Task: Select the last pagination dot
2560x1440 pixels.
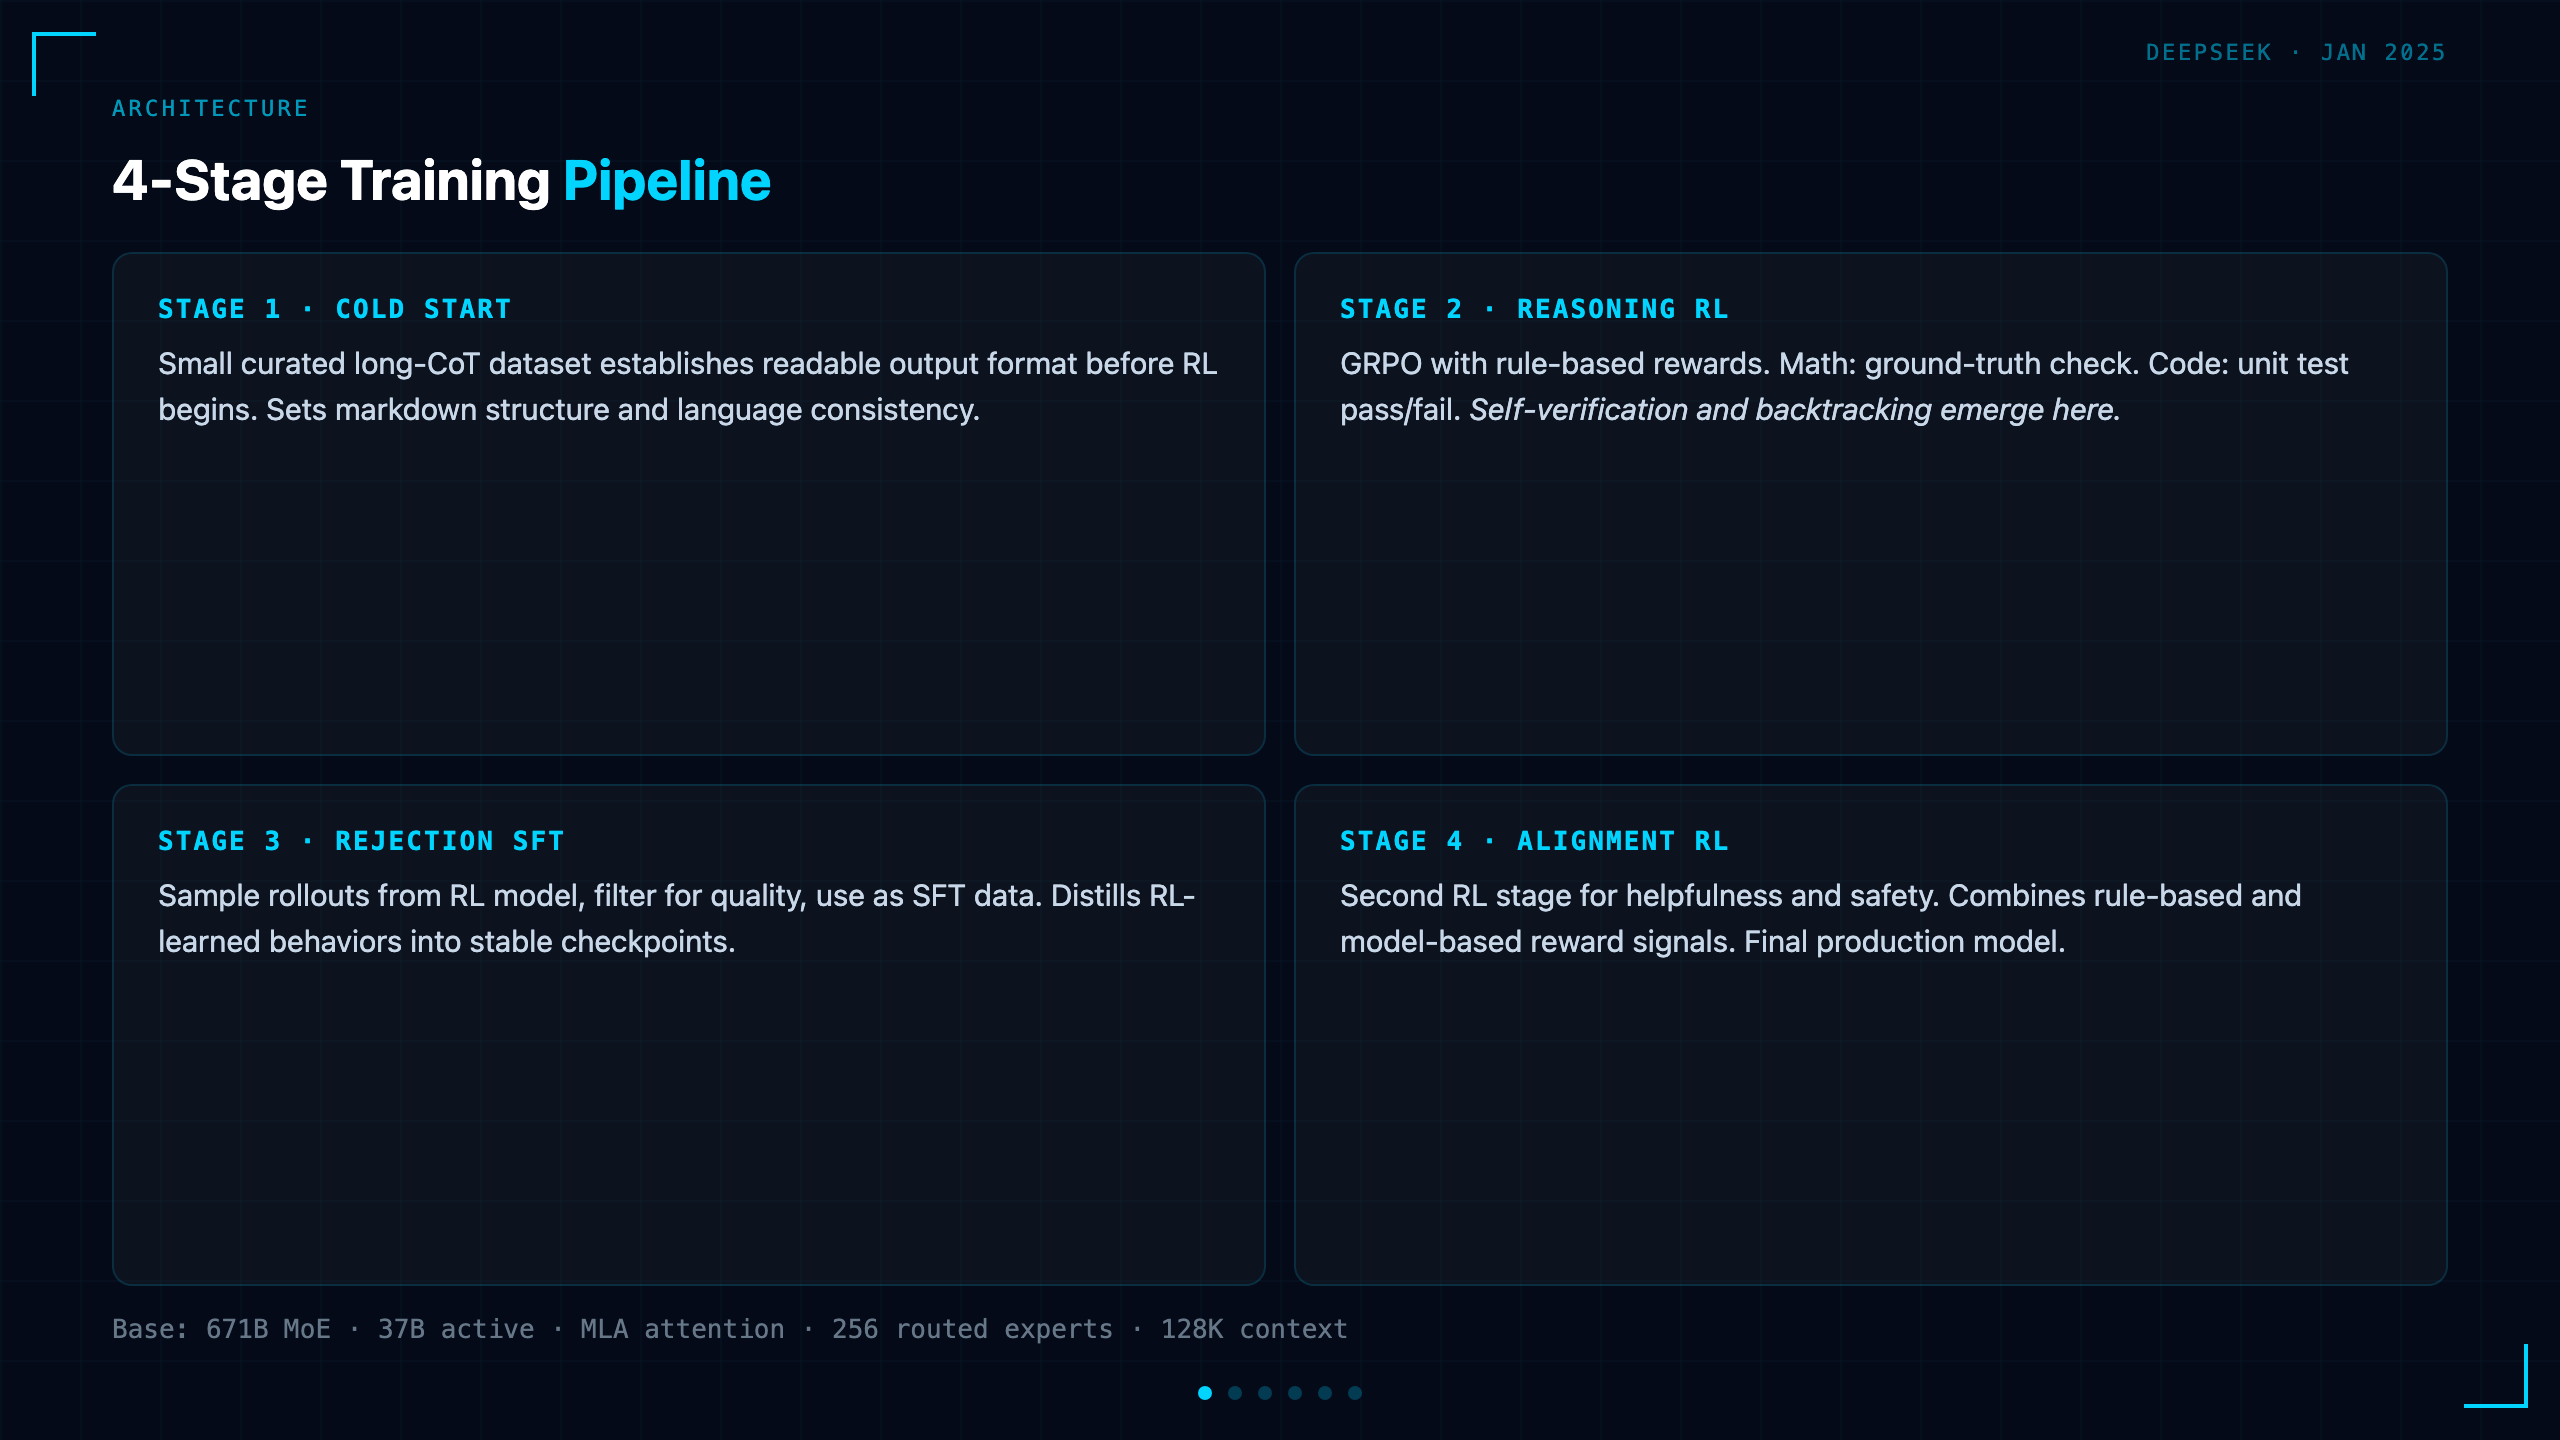Action: 1355,1393
